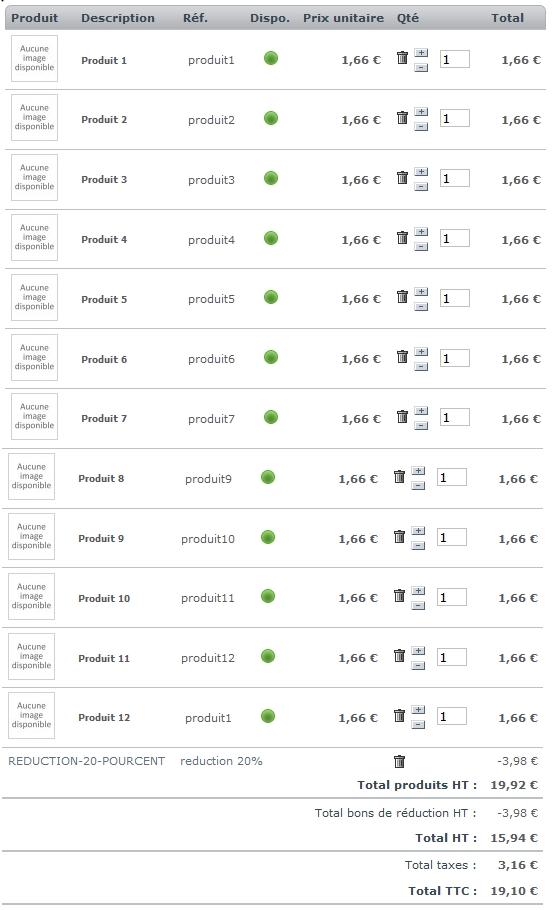This screenshot has width=553, height=910.
Task: Click trash icon for Produit 12
Action: [399, 716]
